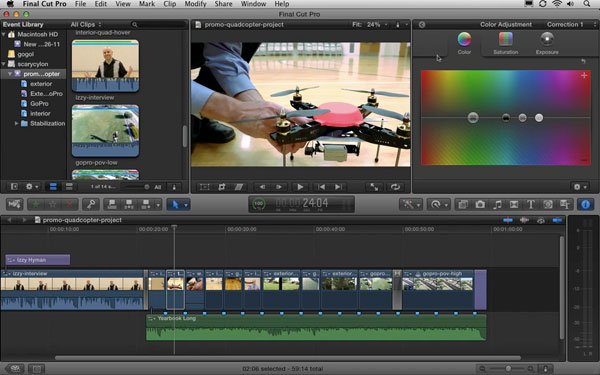Screen dimensions: 600x375
Task: Open the transitions browser
Action: 514,204
